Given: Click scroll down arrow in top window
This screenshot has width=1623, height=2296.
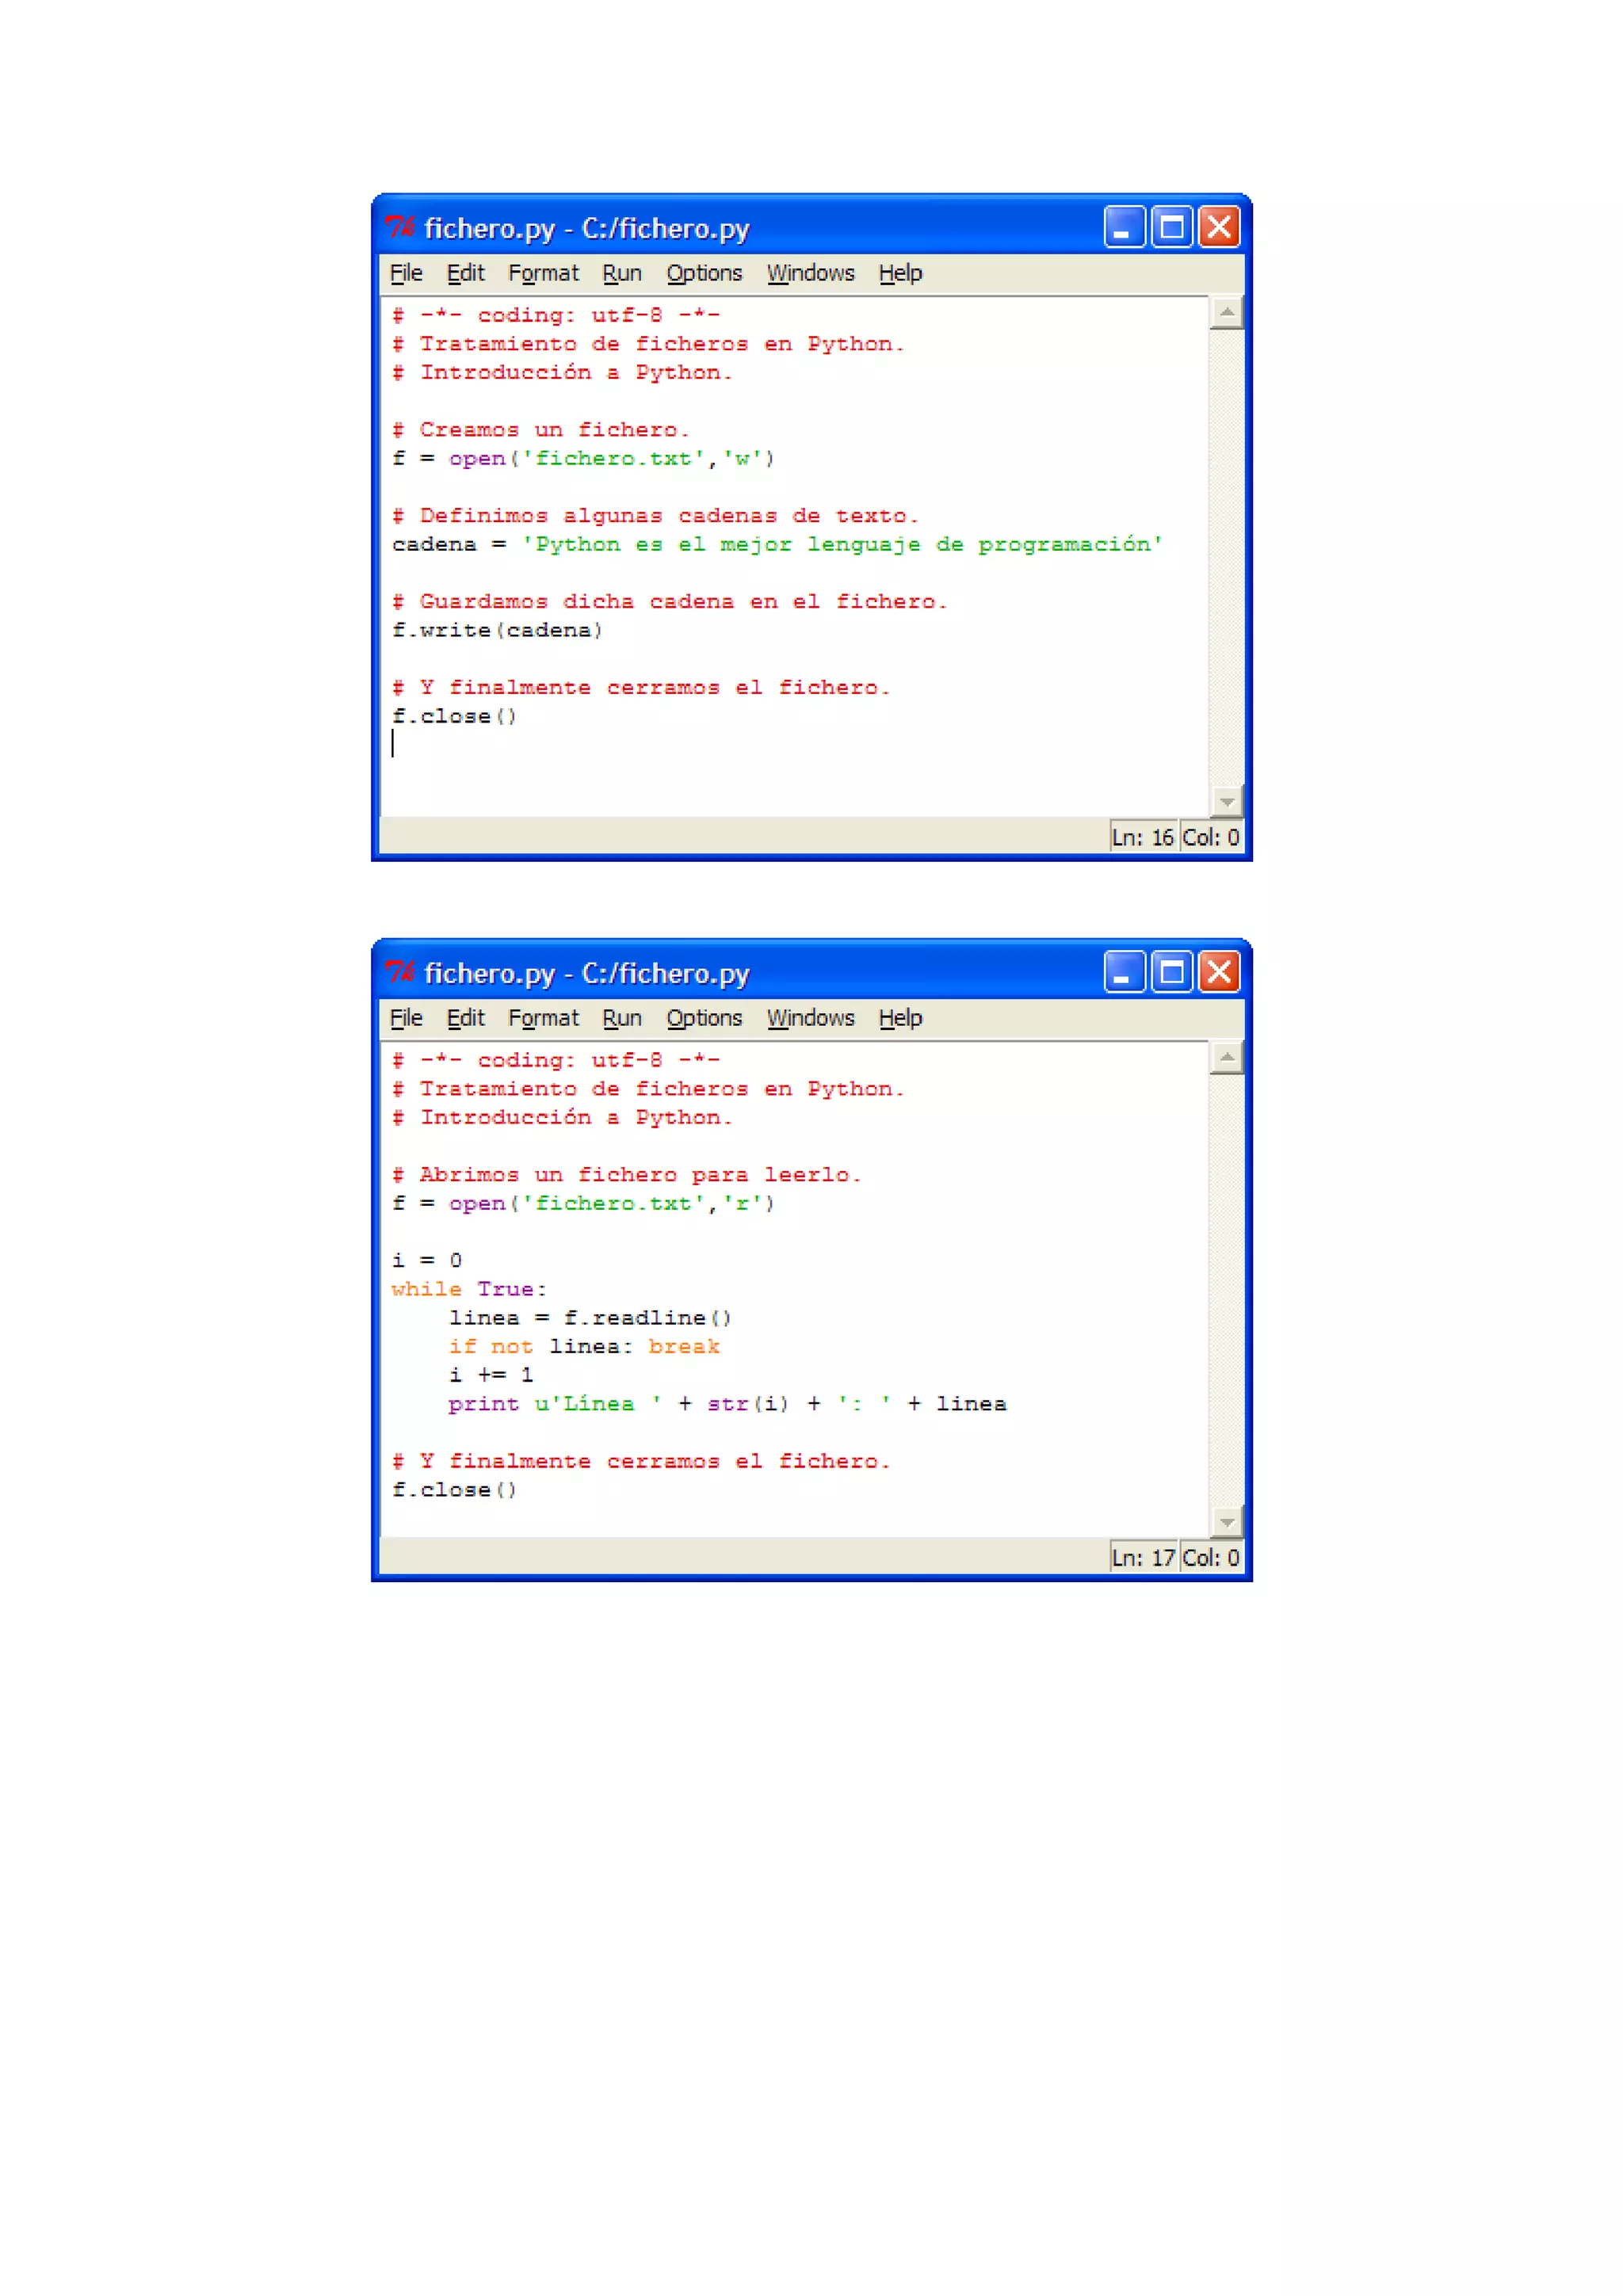Looking at the screenshot, I should tap(1226, 801).
